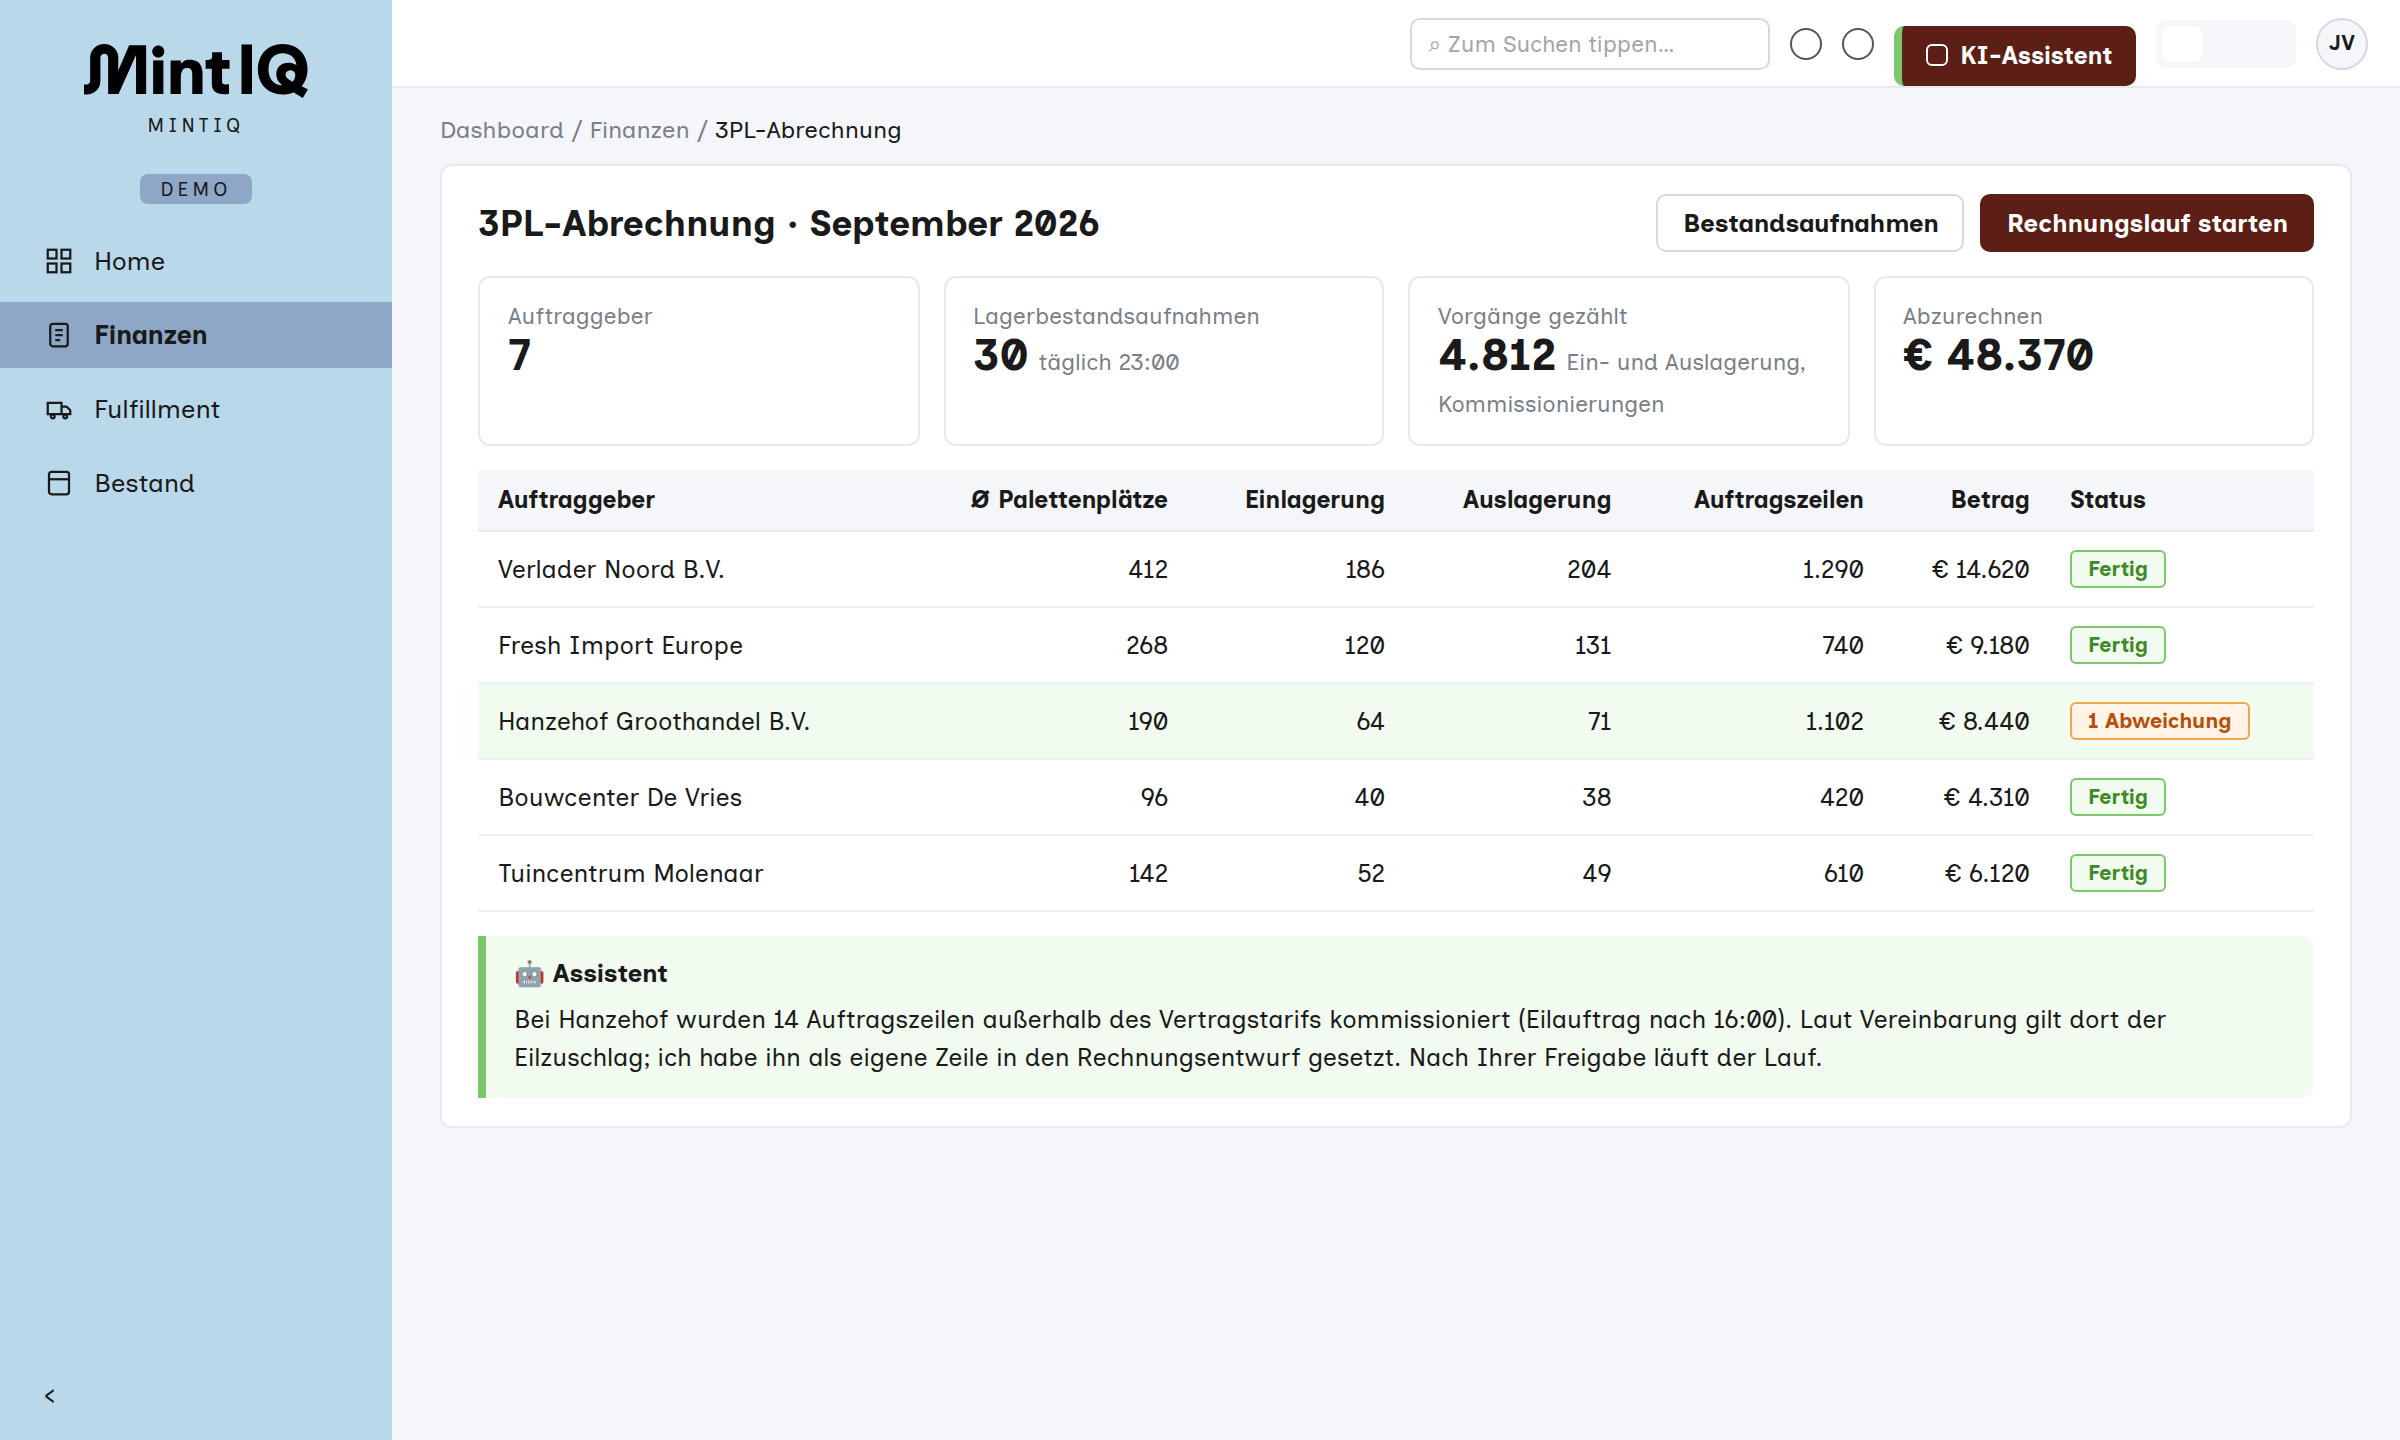Click Rechnungslauf starten
The width and height of the screenshot is (2400, 1440).
click(2147, 223)
